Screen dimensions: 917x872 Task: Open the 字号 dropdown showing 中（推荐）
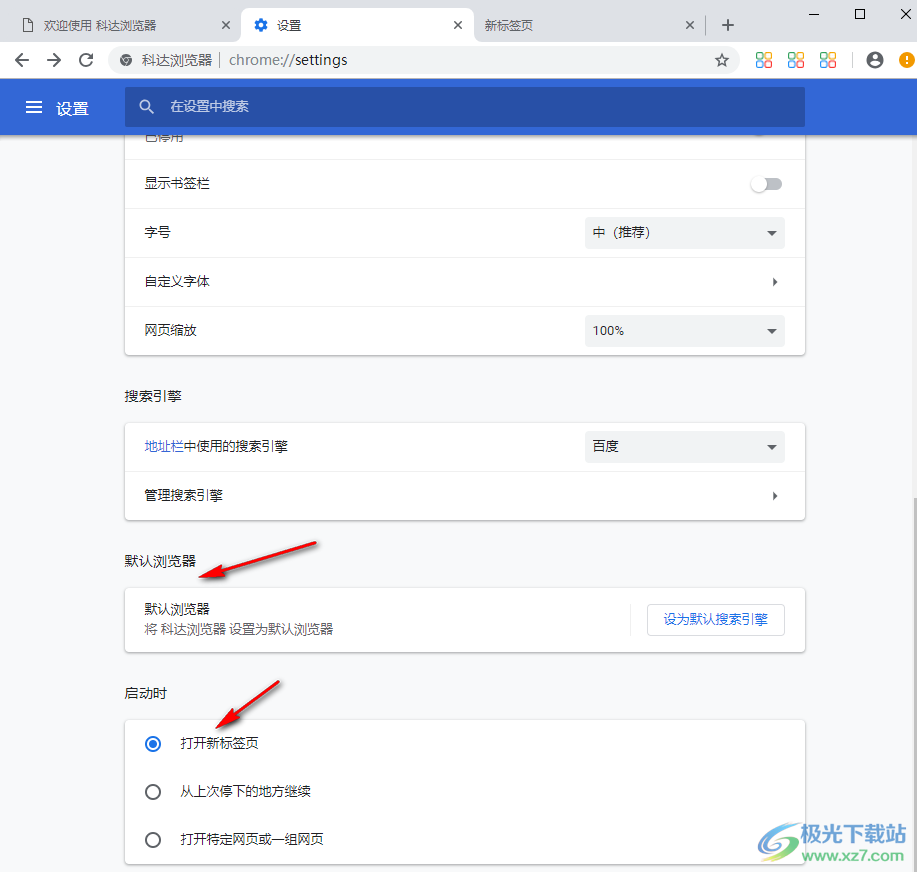(684, 232)
